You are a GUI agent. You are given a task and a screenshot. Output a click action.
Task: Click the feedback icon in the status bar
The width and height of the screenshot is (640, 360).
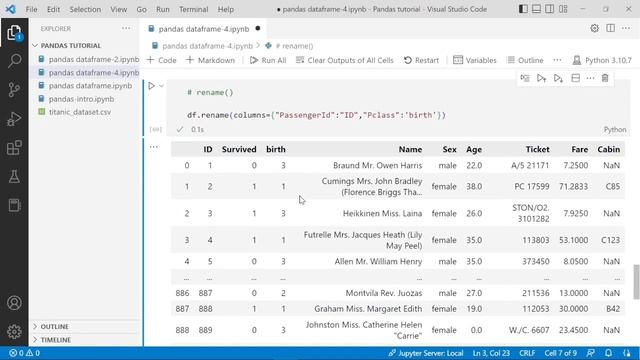coord(591,353)
